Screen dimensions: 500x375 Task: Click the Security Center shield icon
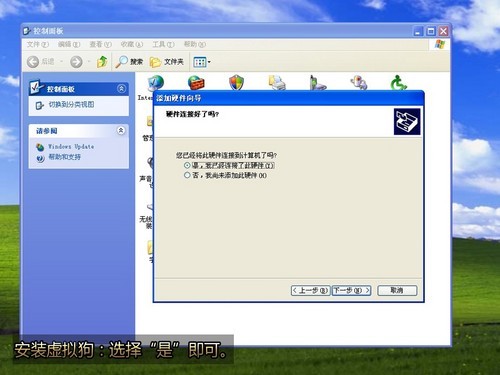point(236,83)
